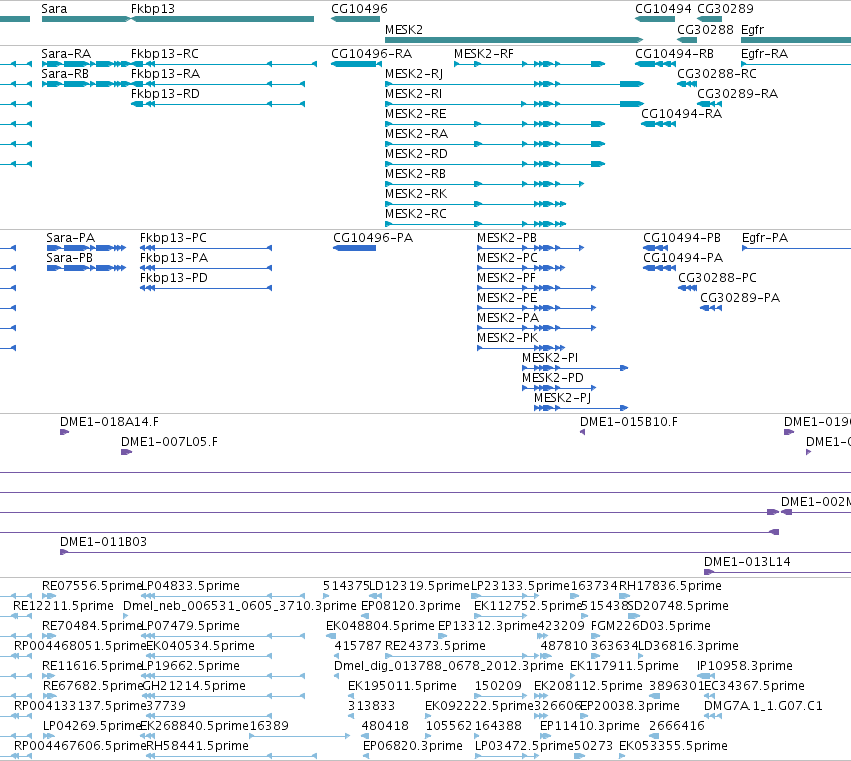Select the RE24373.5prime EST label

(435, 646)
